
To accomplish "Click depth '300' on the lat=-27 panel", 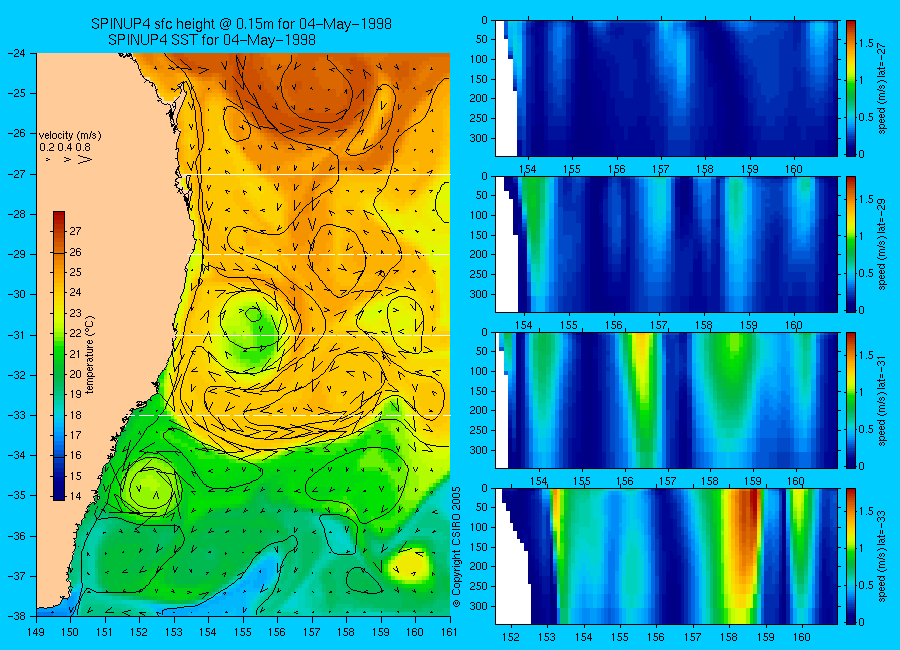I will 479,138.
